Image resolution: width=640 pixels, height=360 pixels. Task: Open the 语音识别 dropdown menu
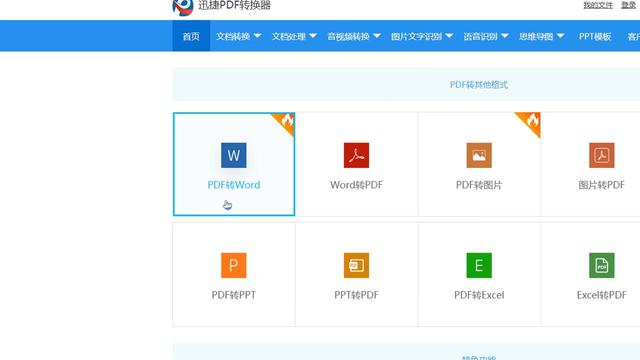point(486,36)
